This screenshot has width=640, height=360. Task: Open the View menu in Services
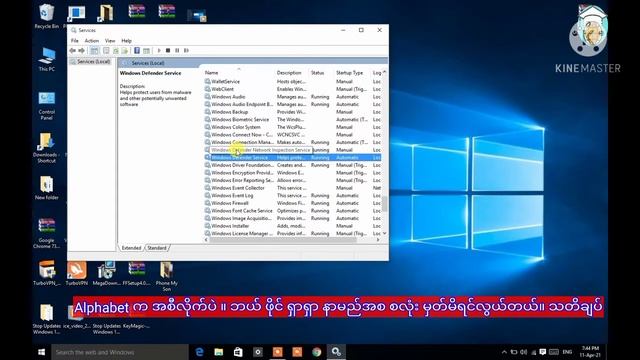110,41
